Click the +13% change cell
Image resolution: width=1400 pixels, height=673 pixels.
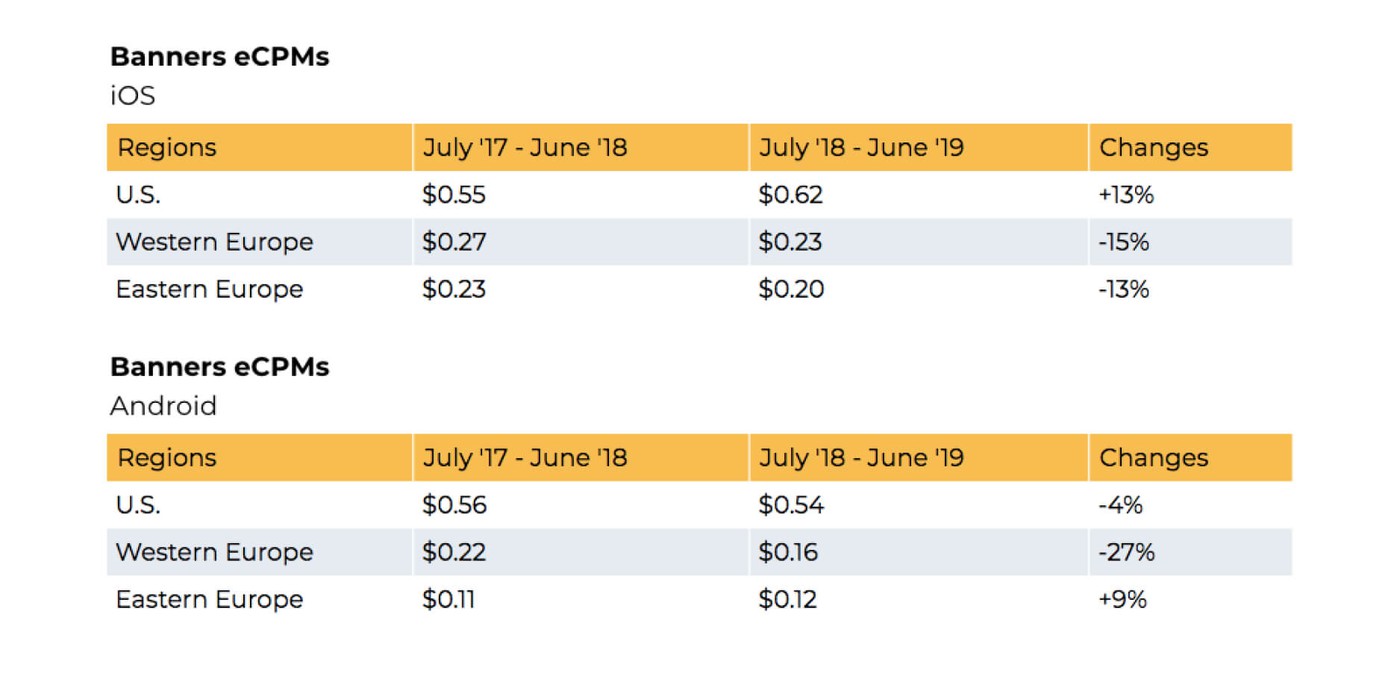(1125, 195)
